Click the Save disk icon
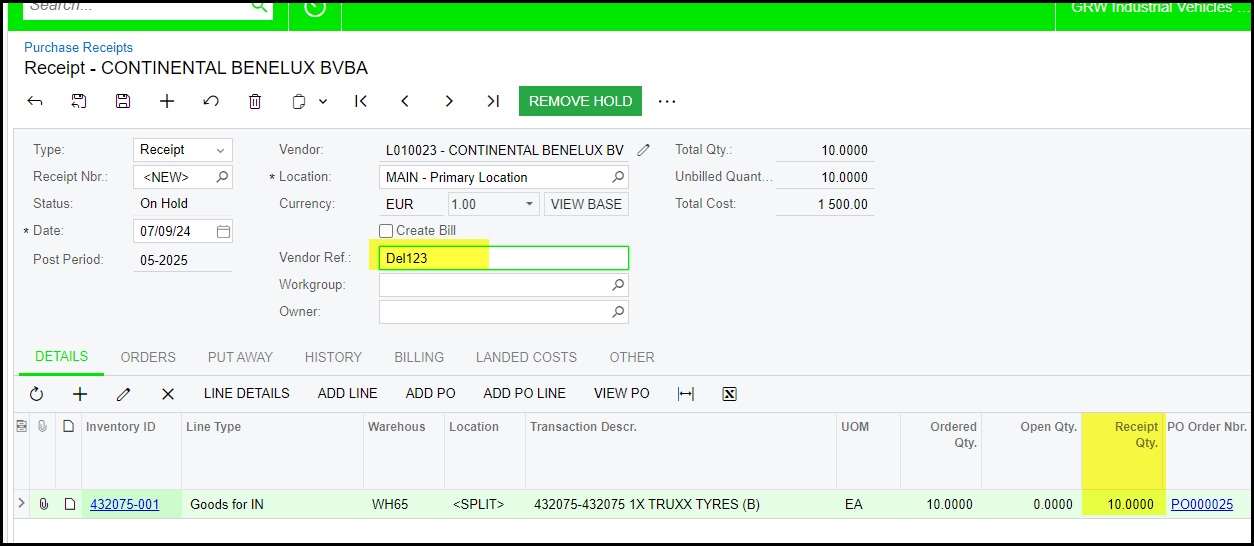 pyautogui.click(x=123, y=101)
